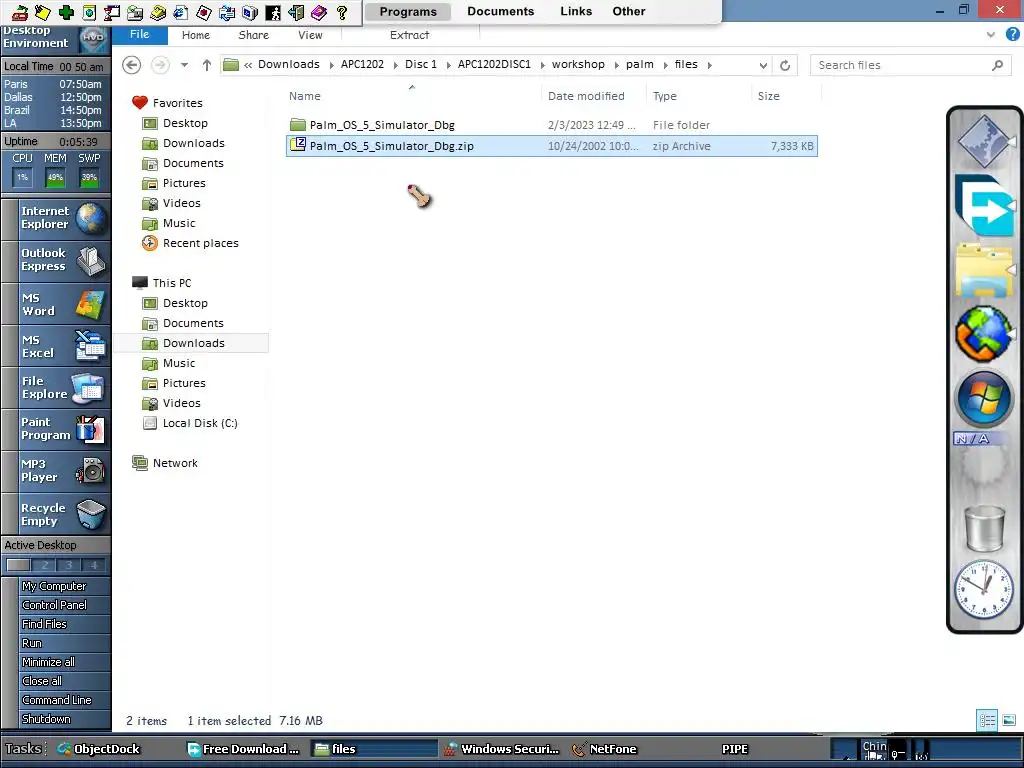Click the purple book icon in top toolbar
The image size is (1024, 768).
coord(319,12)
